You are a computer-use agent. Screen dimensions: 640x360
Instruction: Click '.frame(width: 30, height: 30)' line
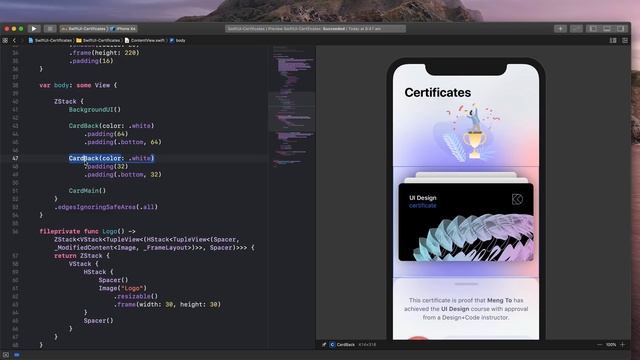pos(167,304)
